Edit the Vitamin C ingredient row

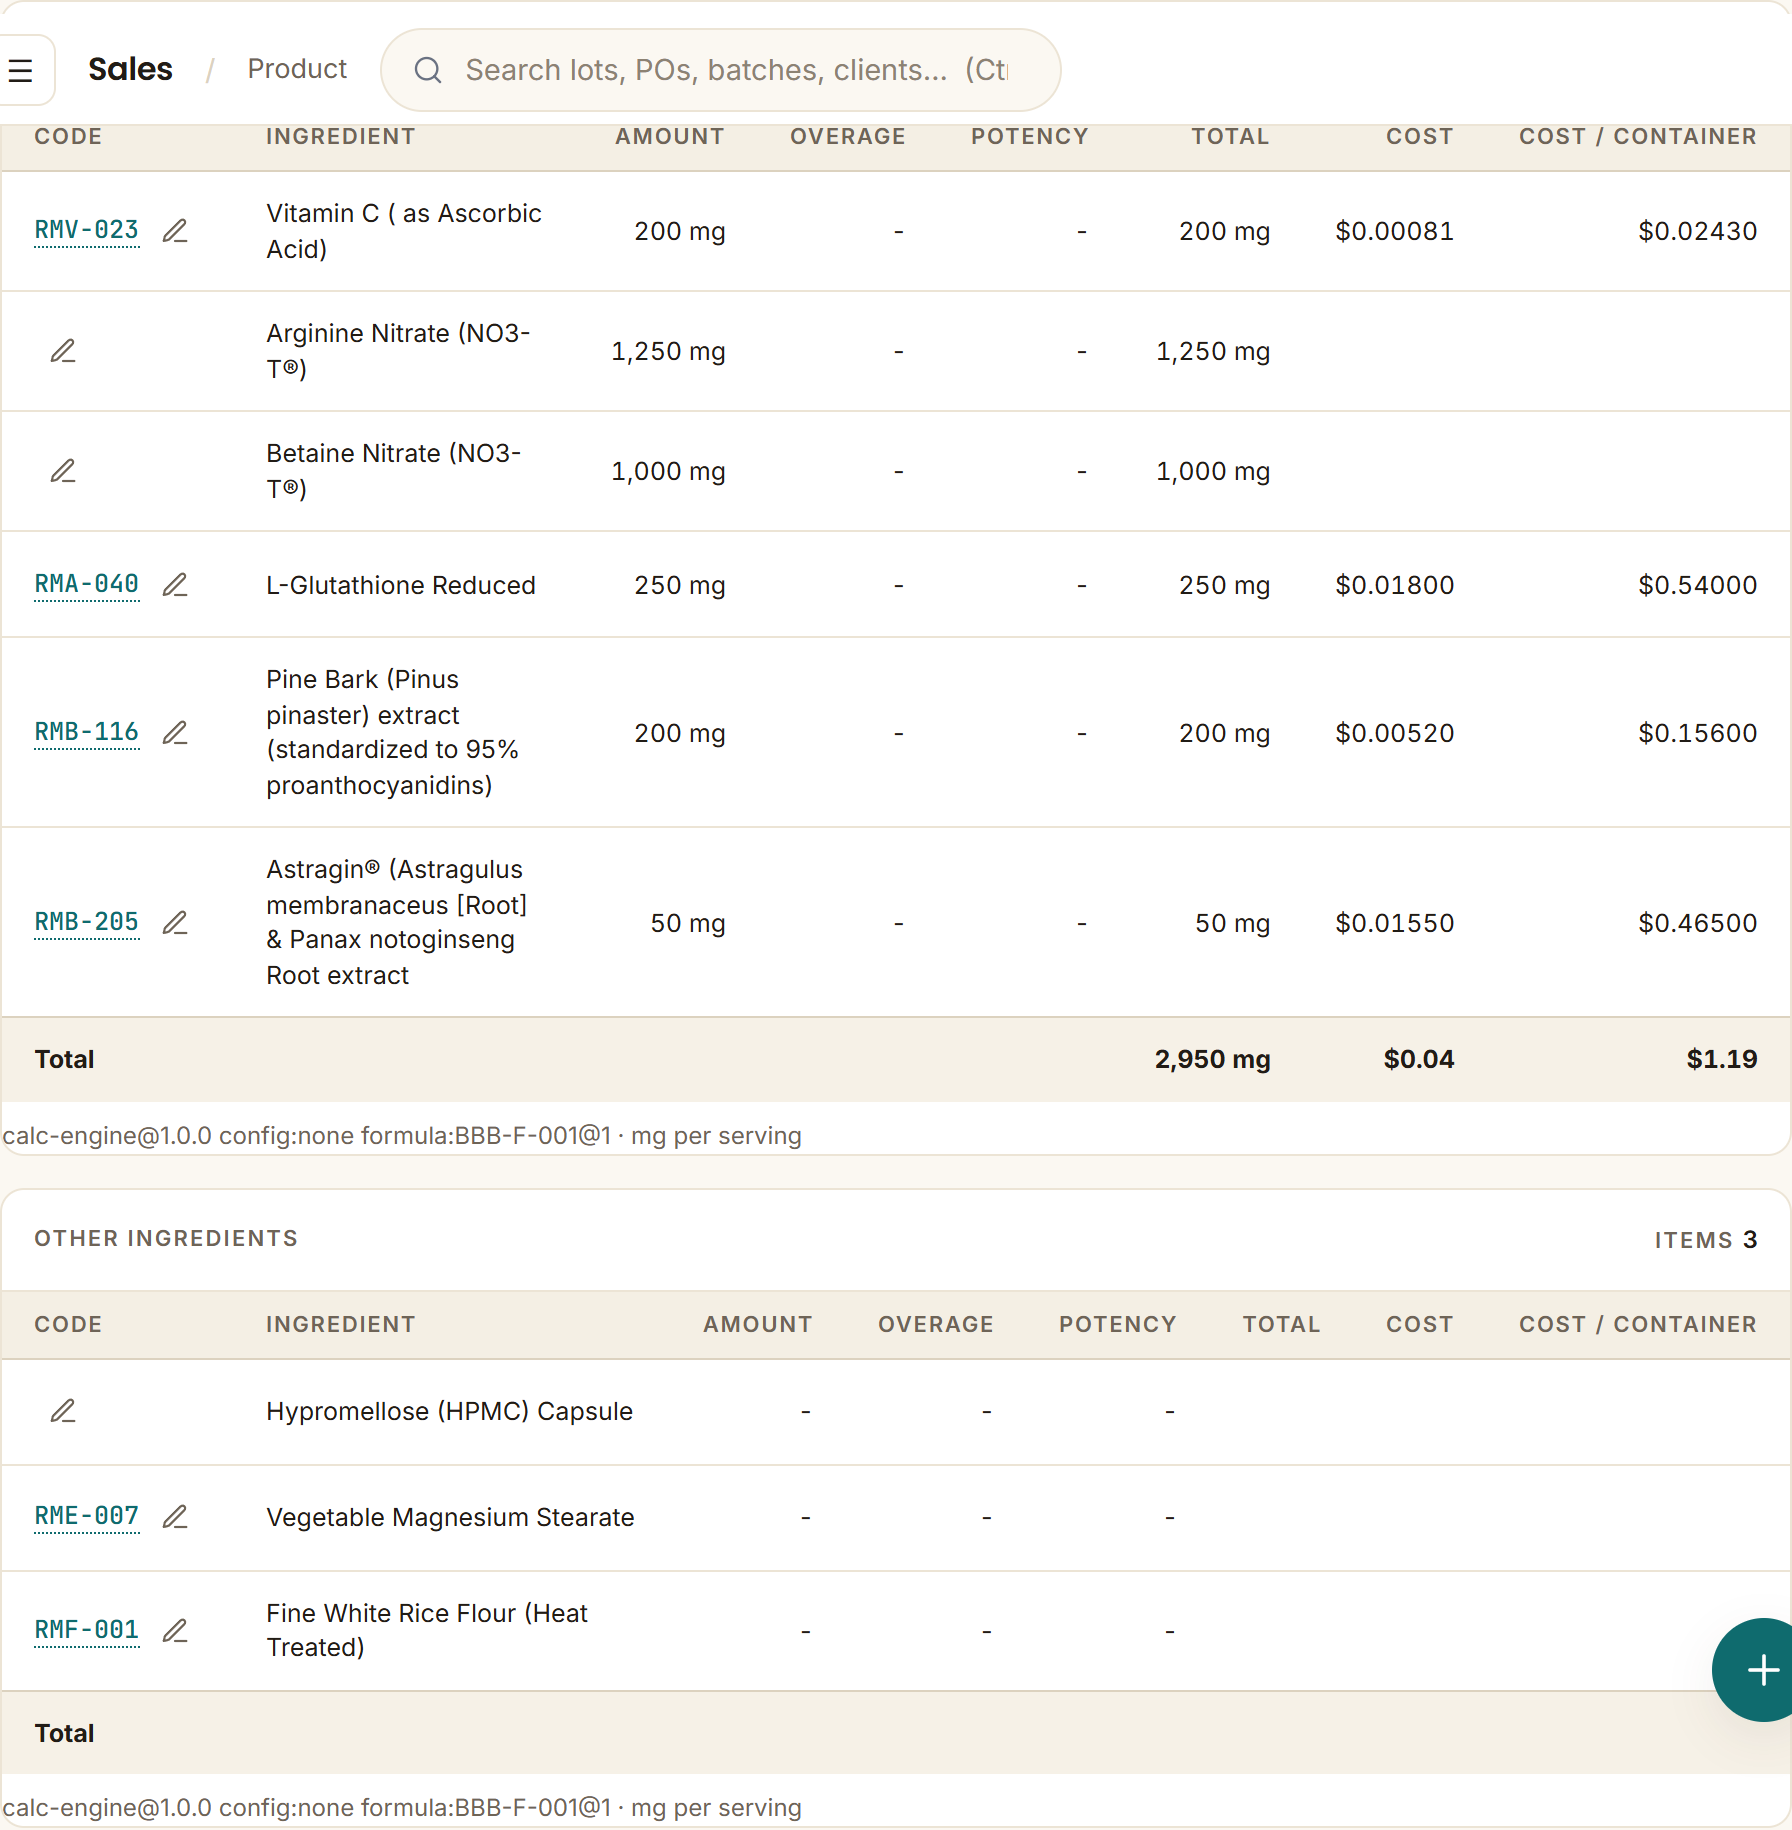tap(175, 231)
